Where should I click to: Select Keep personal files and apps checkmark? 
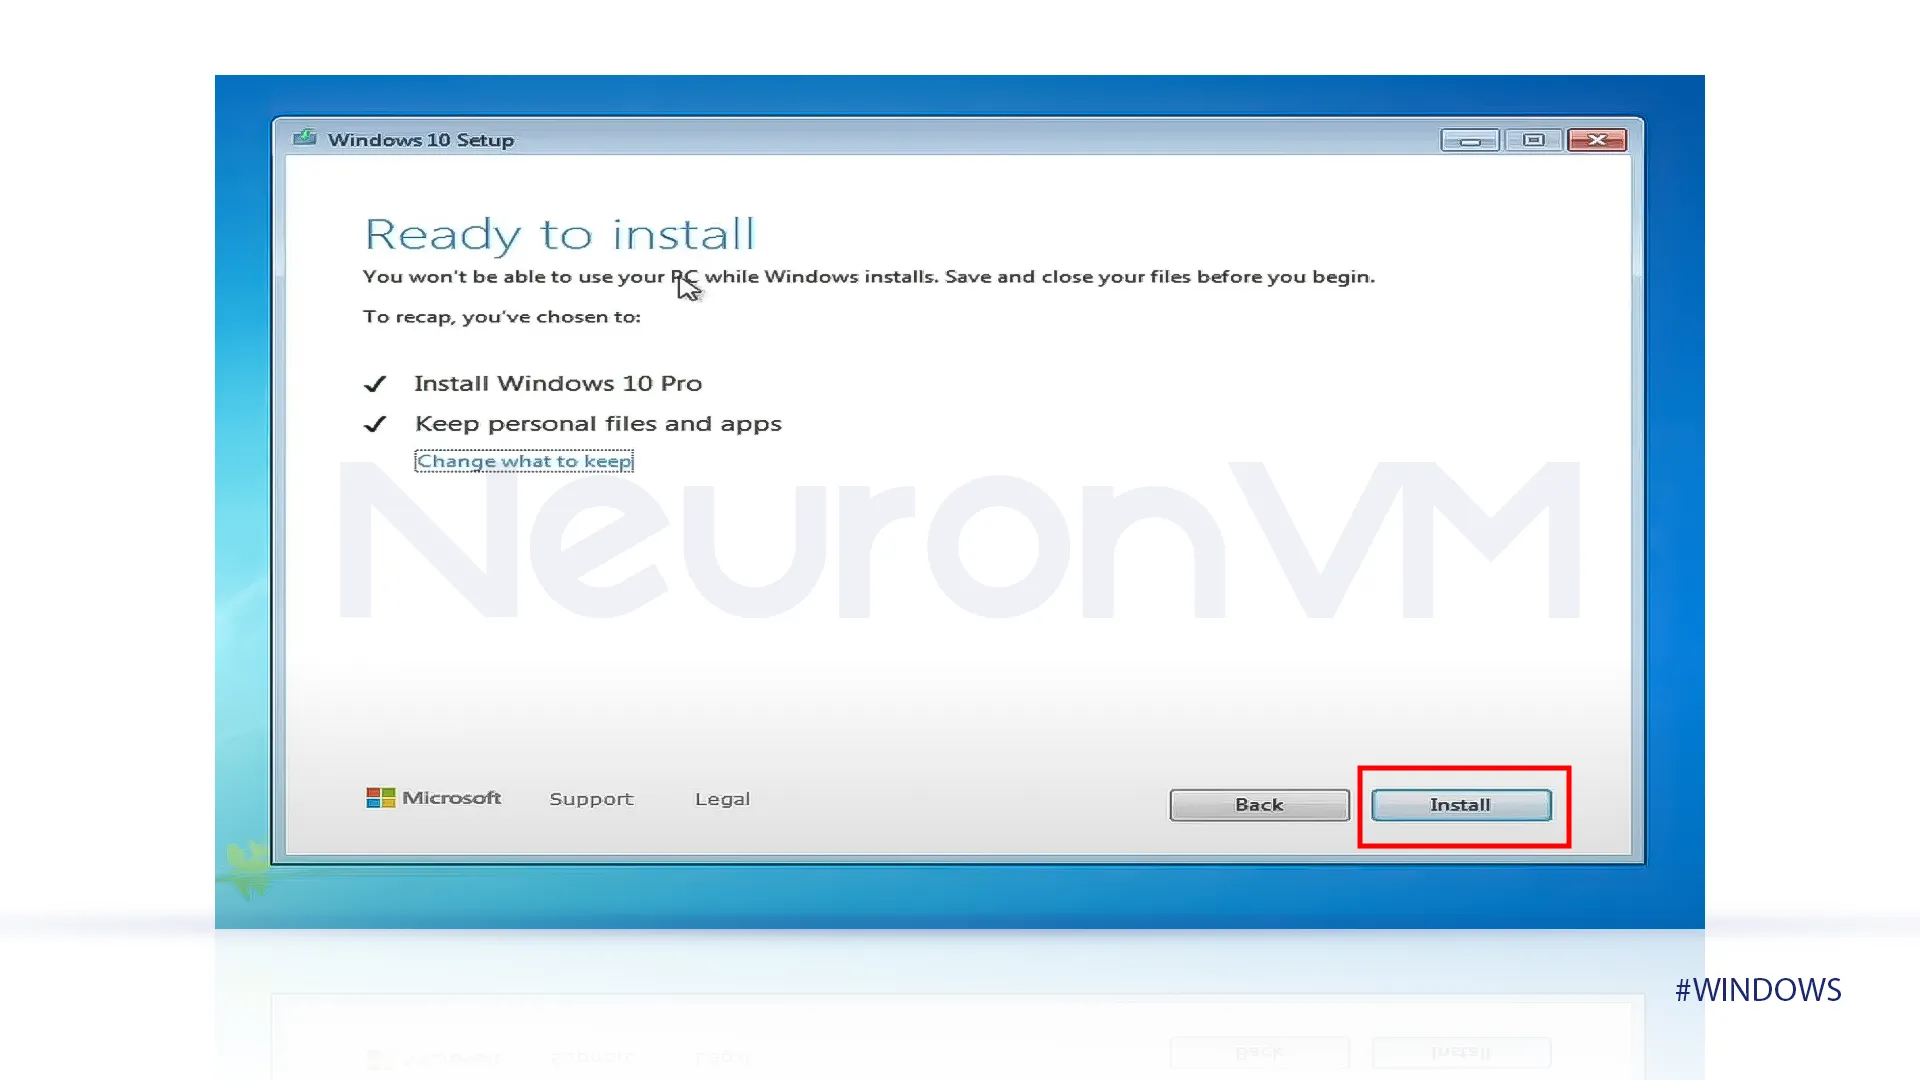(x=376, y=422)
